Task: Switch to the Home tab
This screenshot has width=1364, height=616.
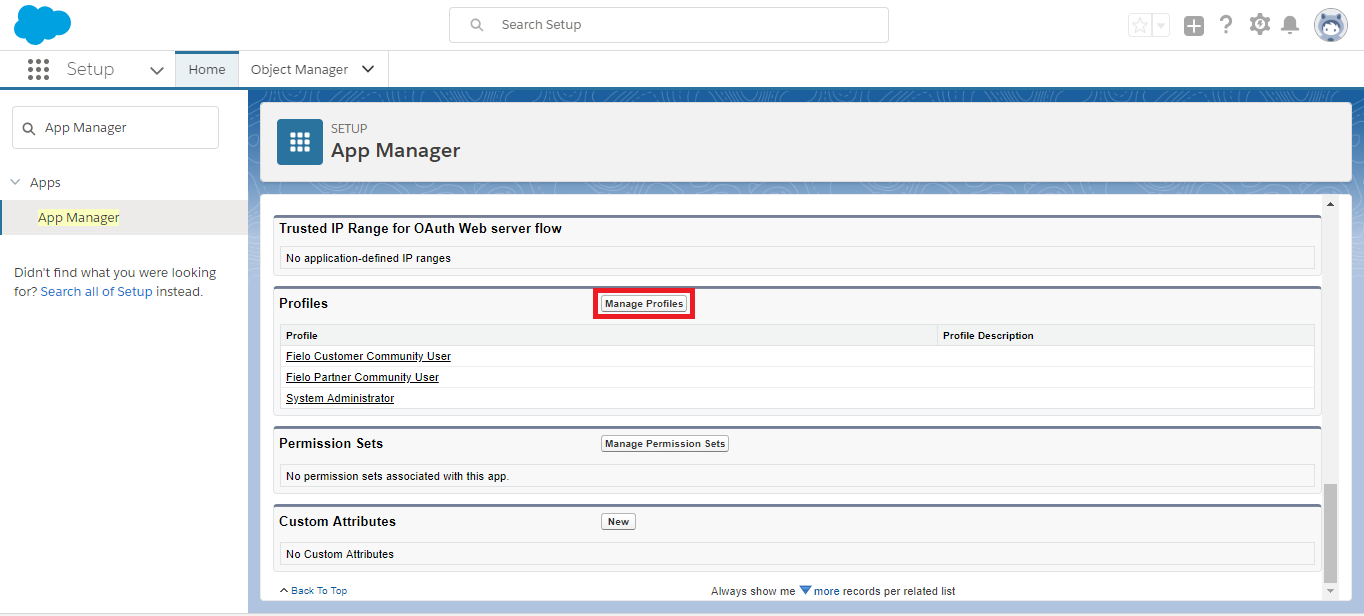Action: [207, 69]
